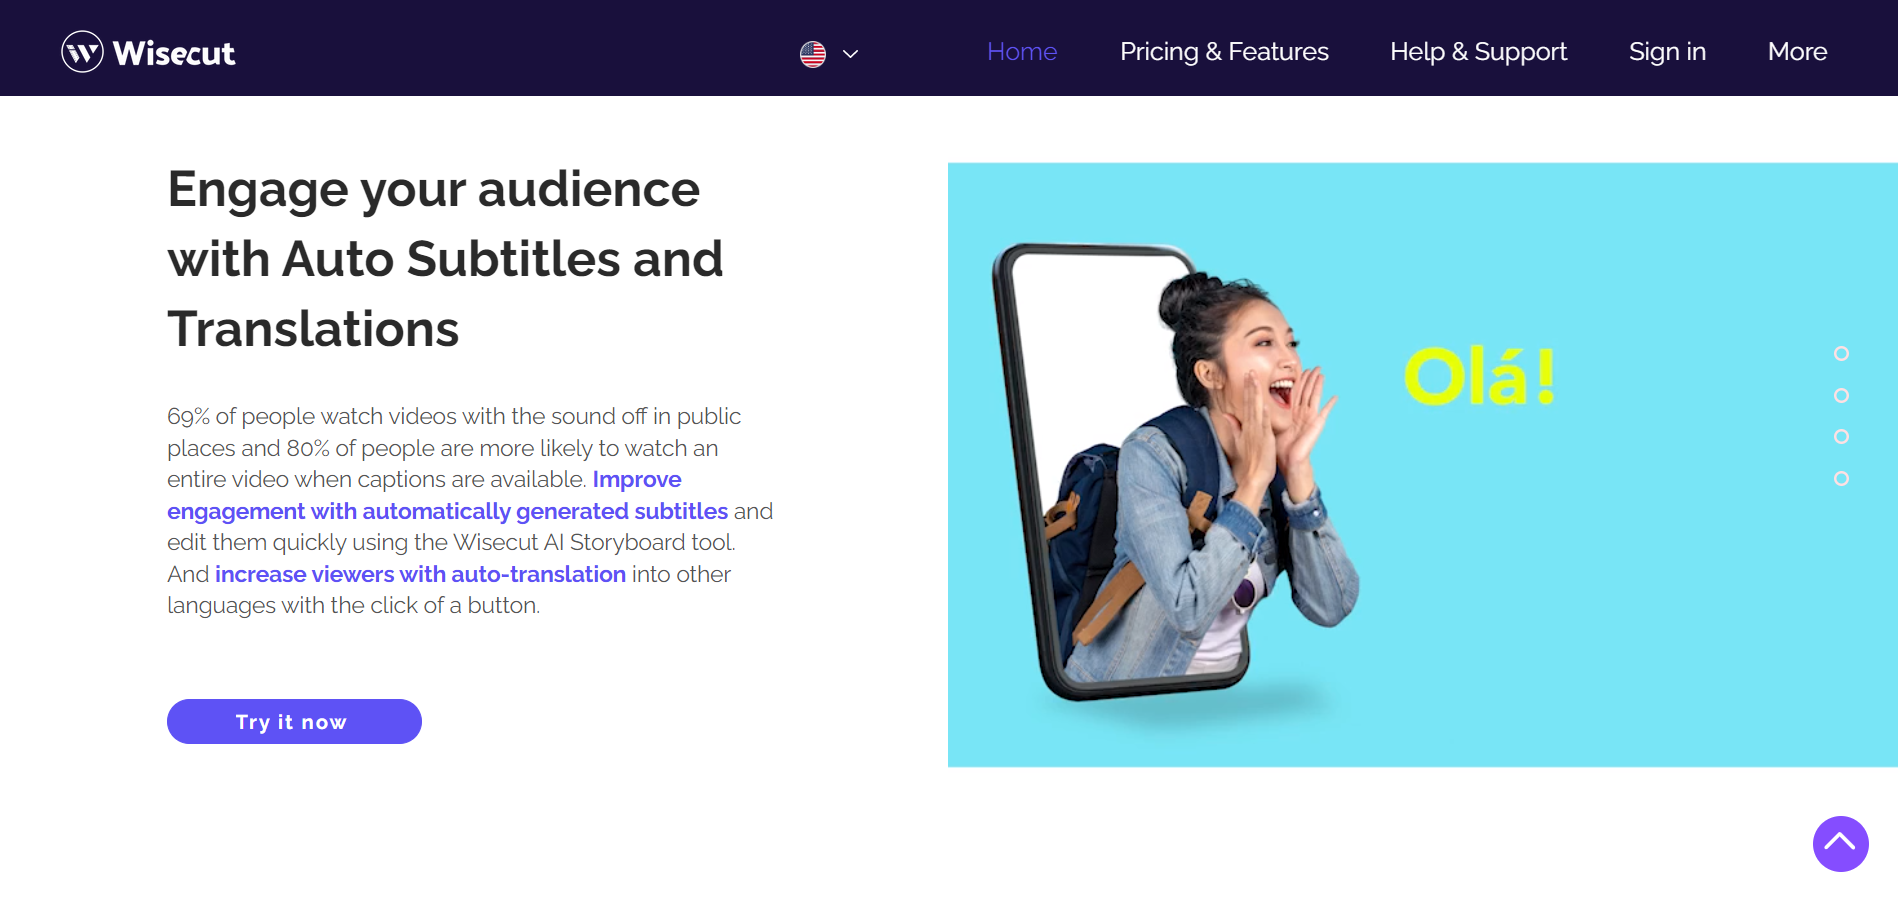Click the Sign in link
This screenshot has width=1898, height=902.
1666,51
